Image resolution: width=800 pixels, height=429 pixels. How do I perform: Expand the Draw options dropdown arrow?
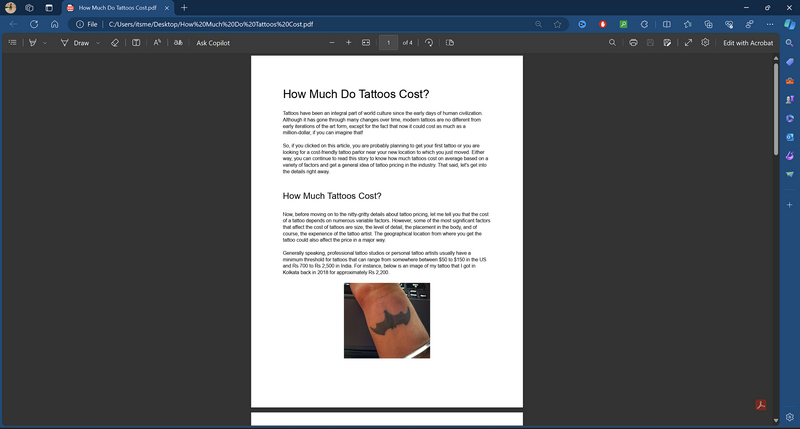98,43
